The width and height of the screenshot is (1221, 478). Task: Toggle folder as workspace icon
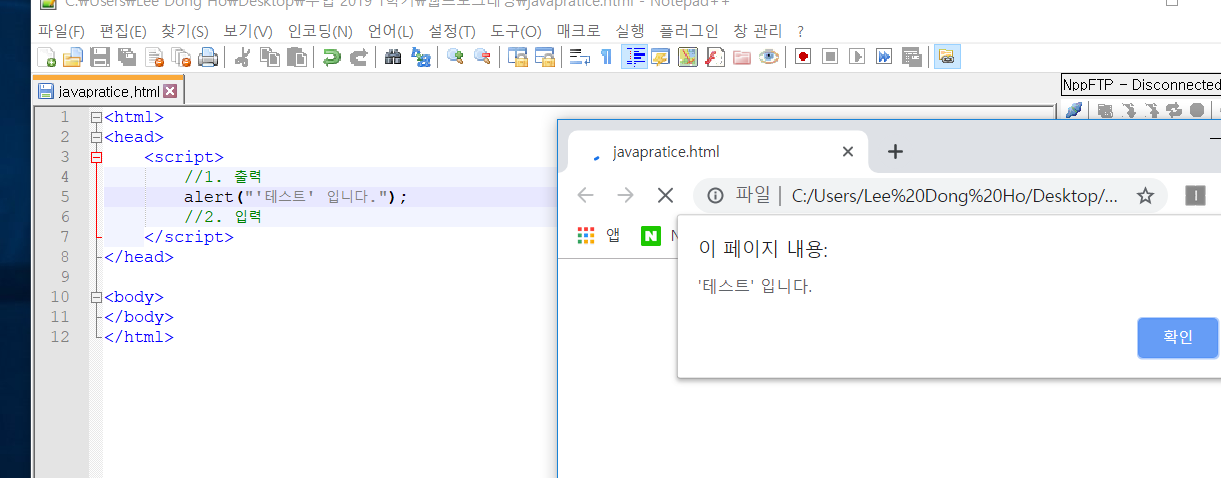coord(741,57)
